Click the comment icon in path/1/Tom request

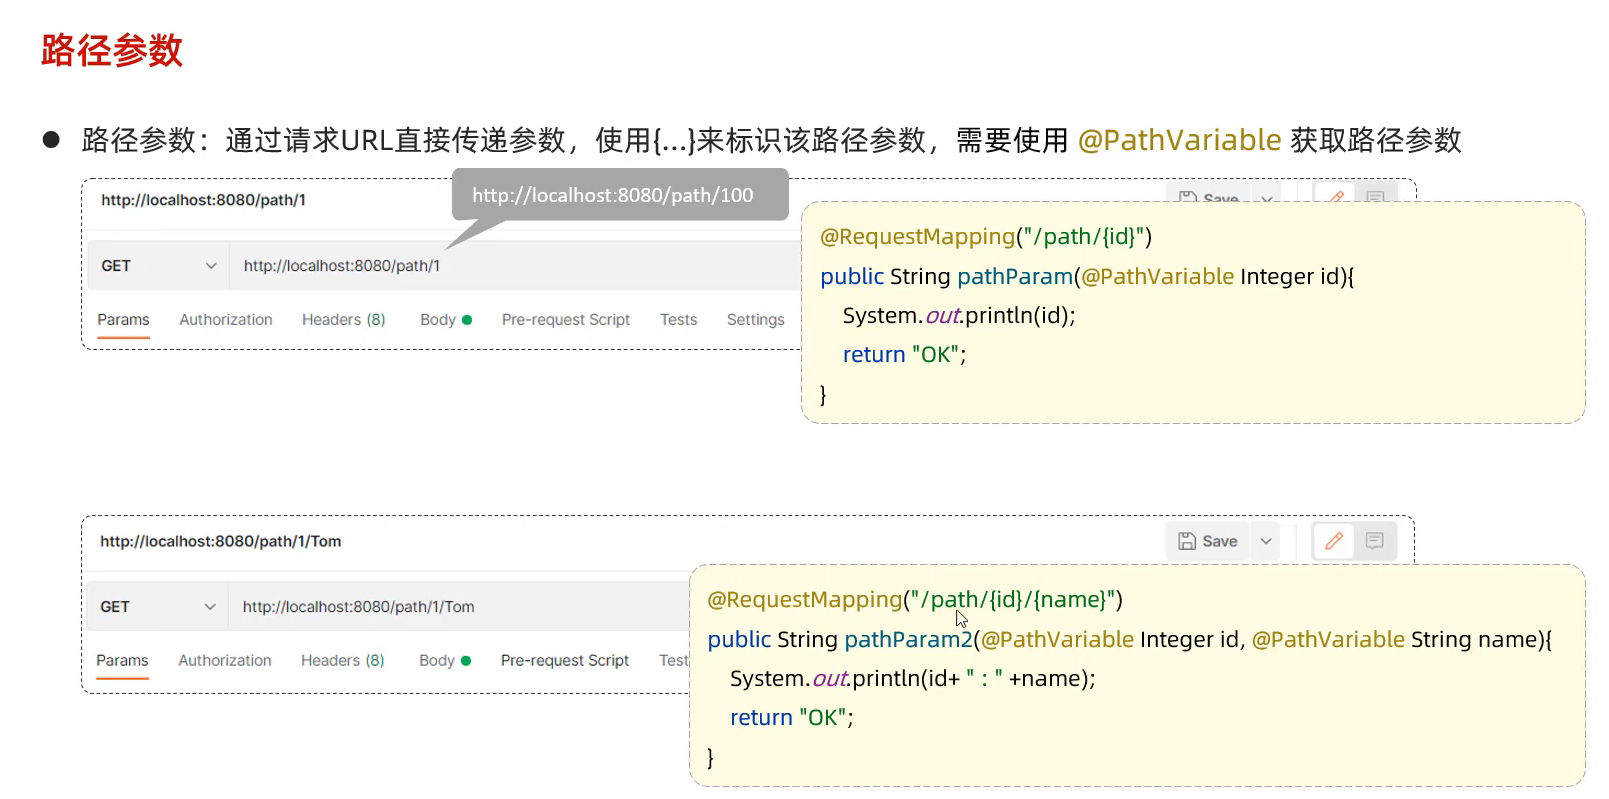[x=1374, y=541]
